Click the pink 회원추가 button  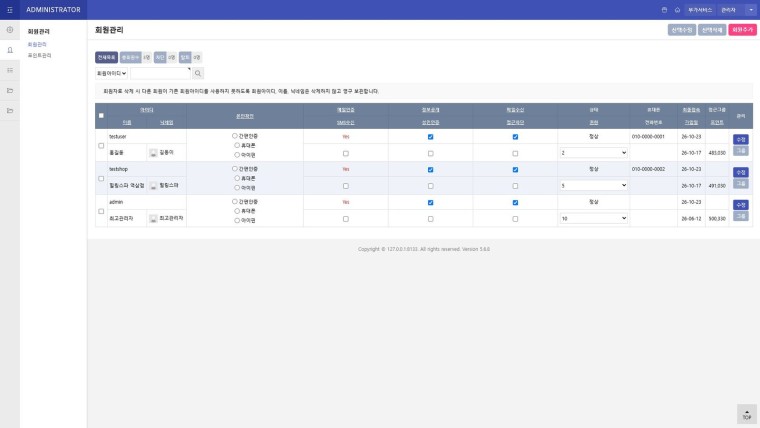tap(743, 30)
